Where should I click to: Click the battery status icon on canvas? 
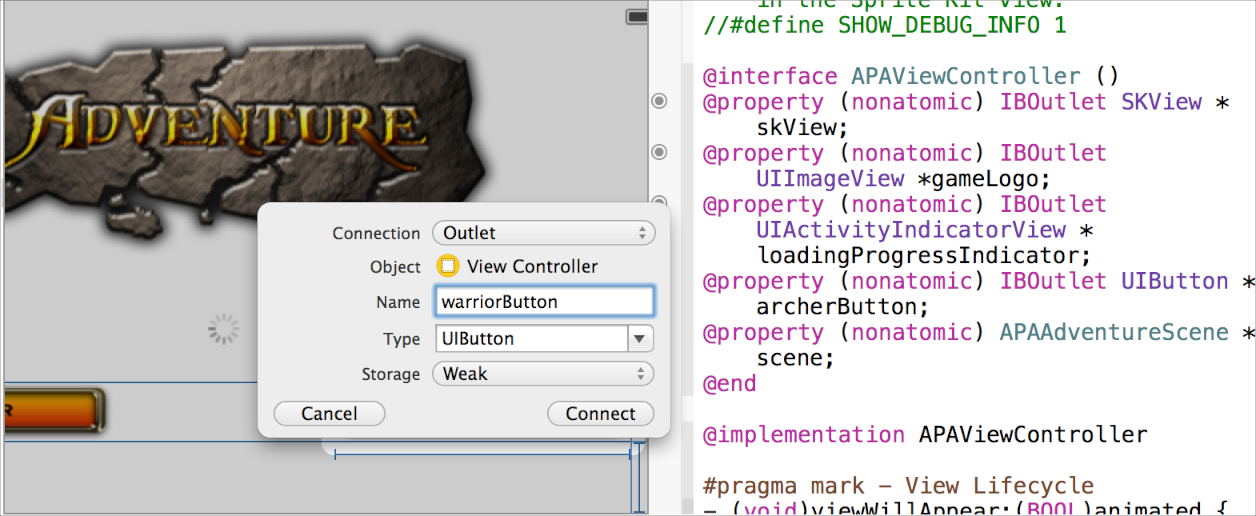pos(636,16)
